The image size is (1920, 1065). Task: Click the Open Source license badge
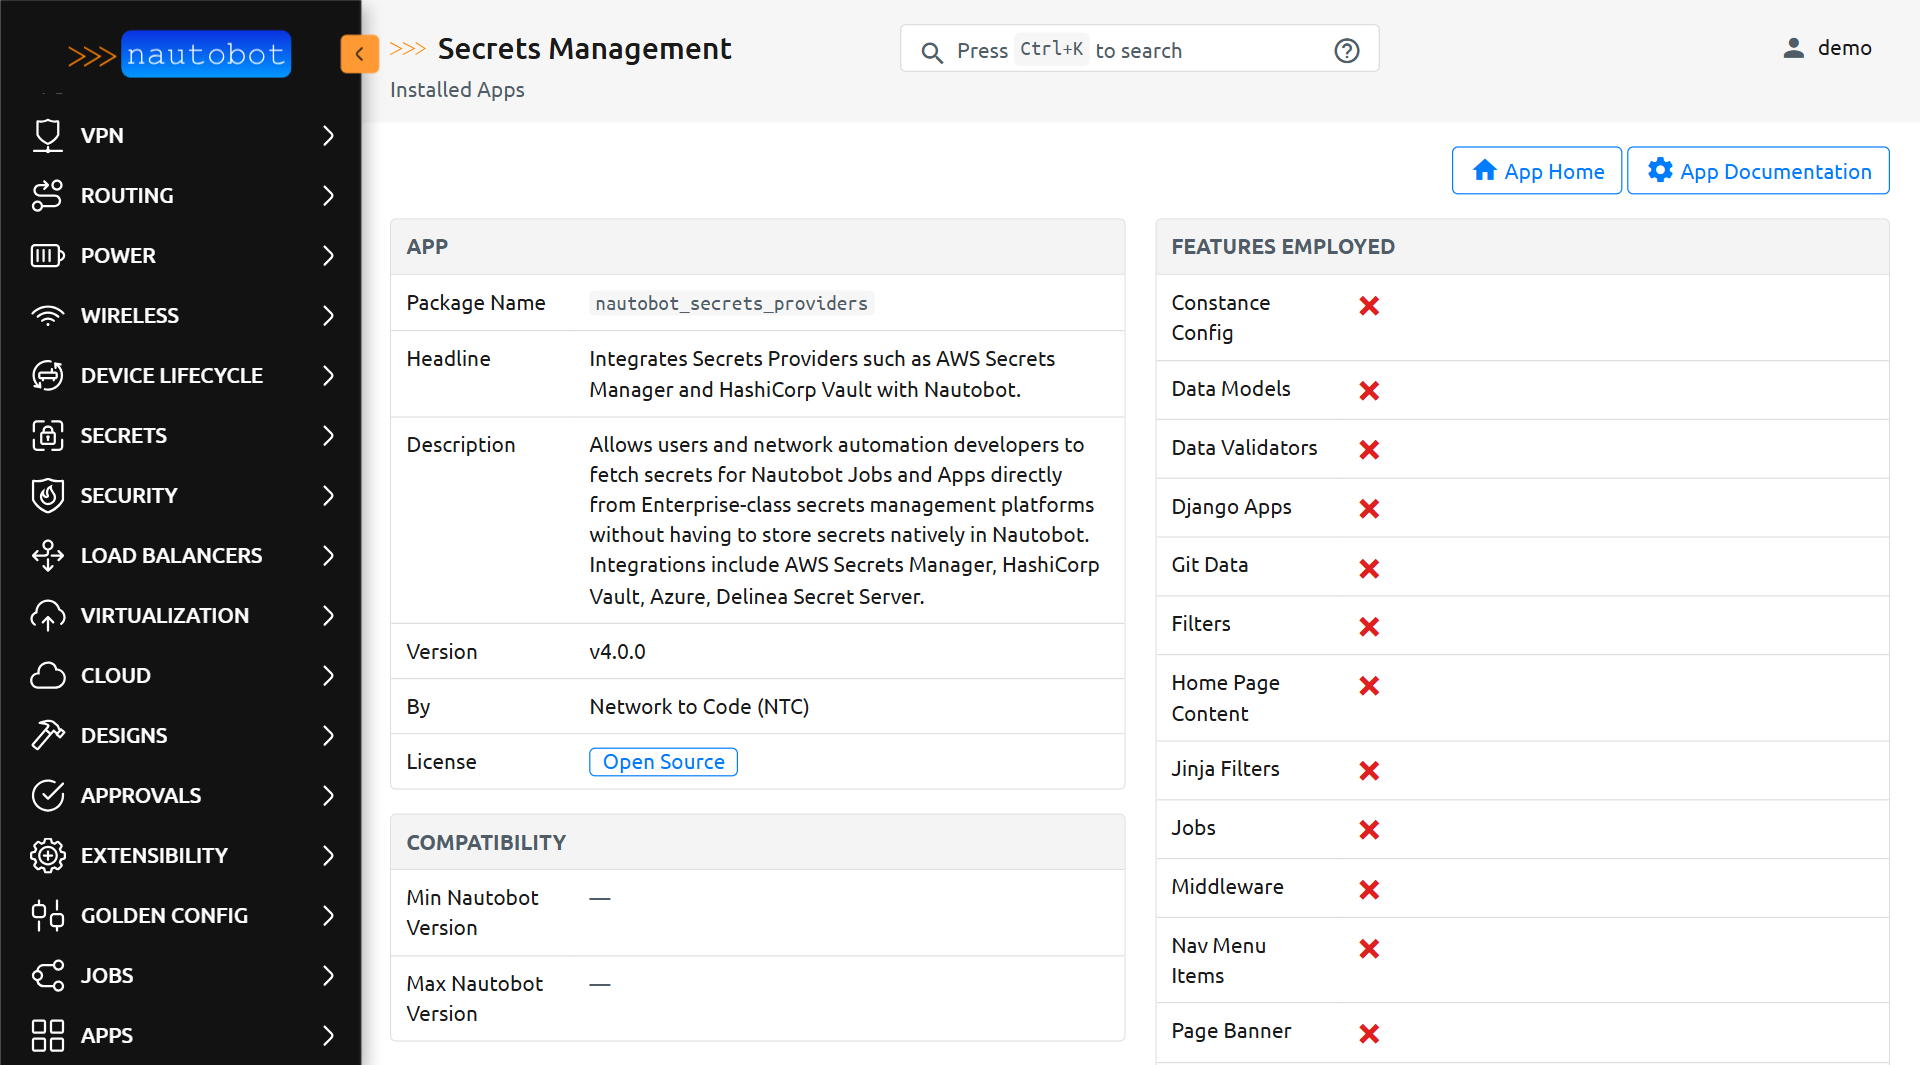pyautogui.click(x=663, y=762)
